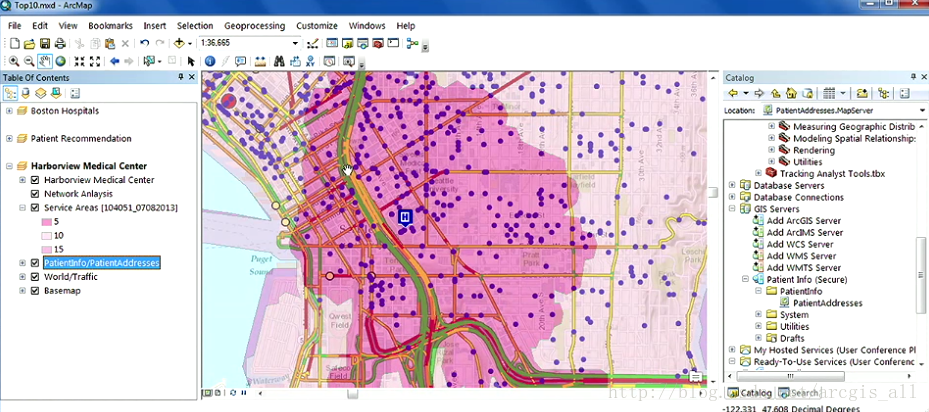Expand the Boston Hospitals group
This screenshot has height=412, width=929.
tap(9, 111)
